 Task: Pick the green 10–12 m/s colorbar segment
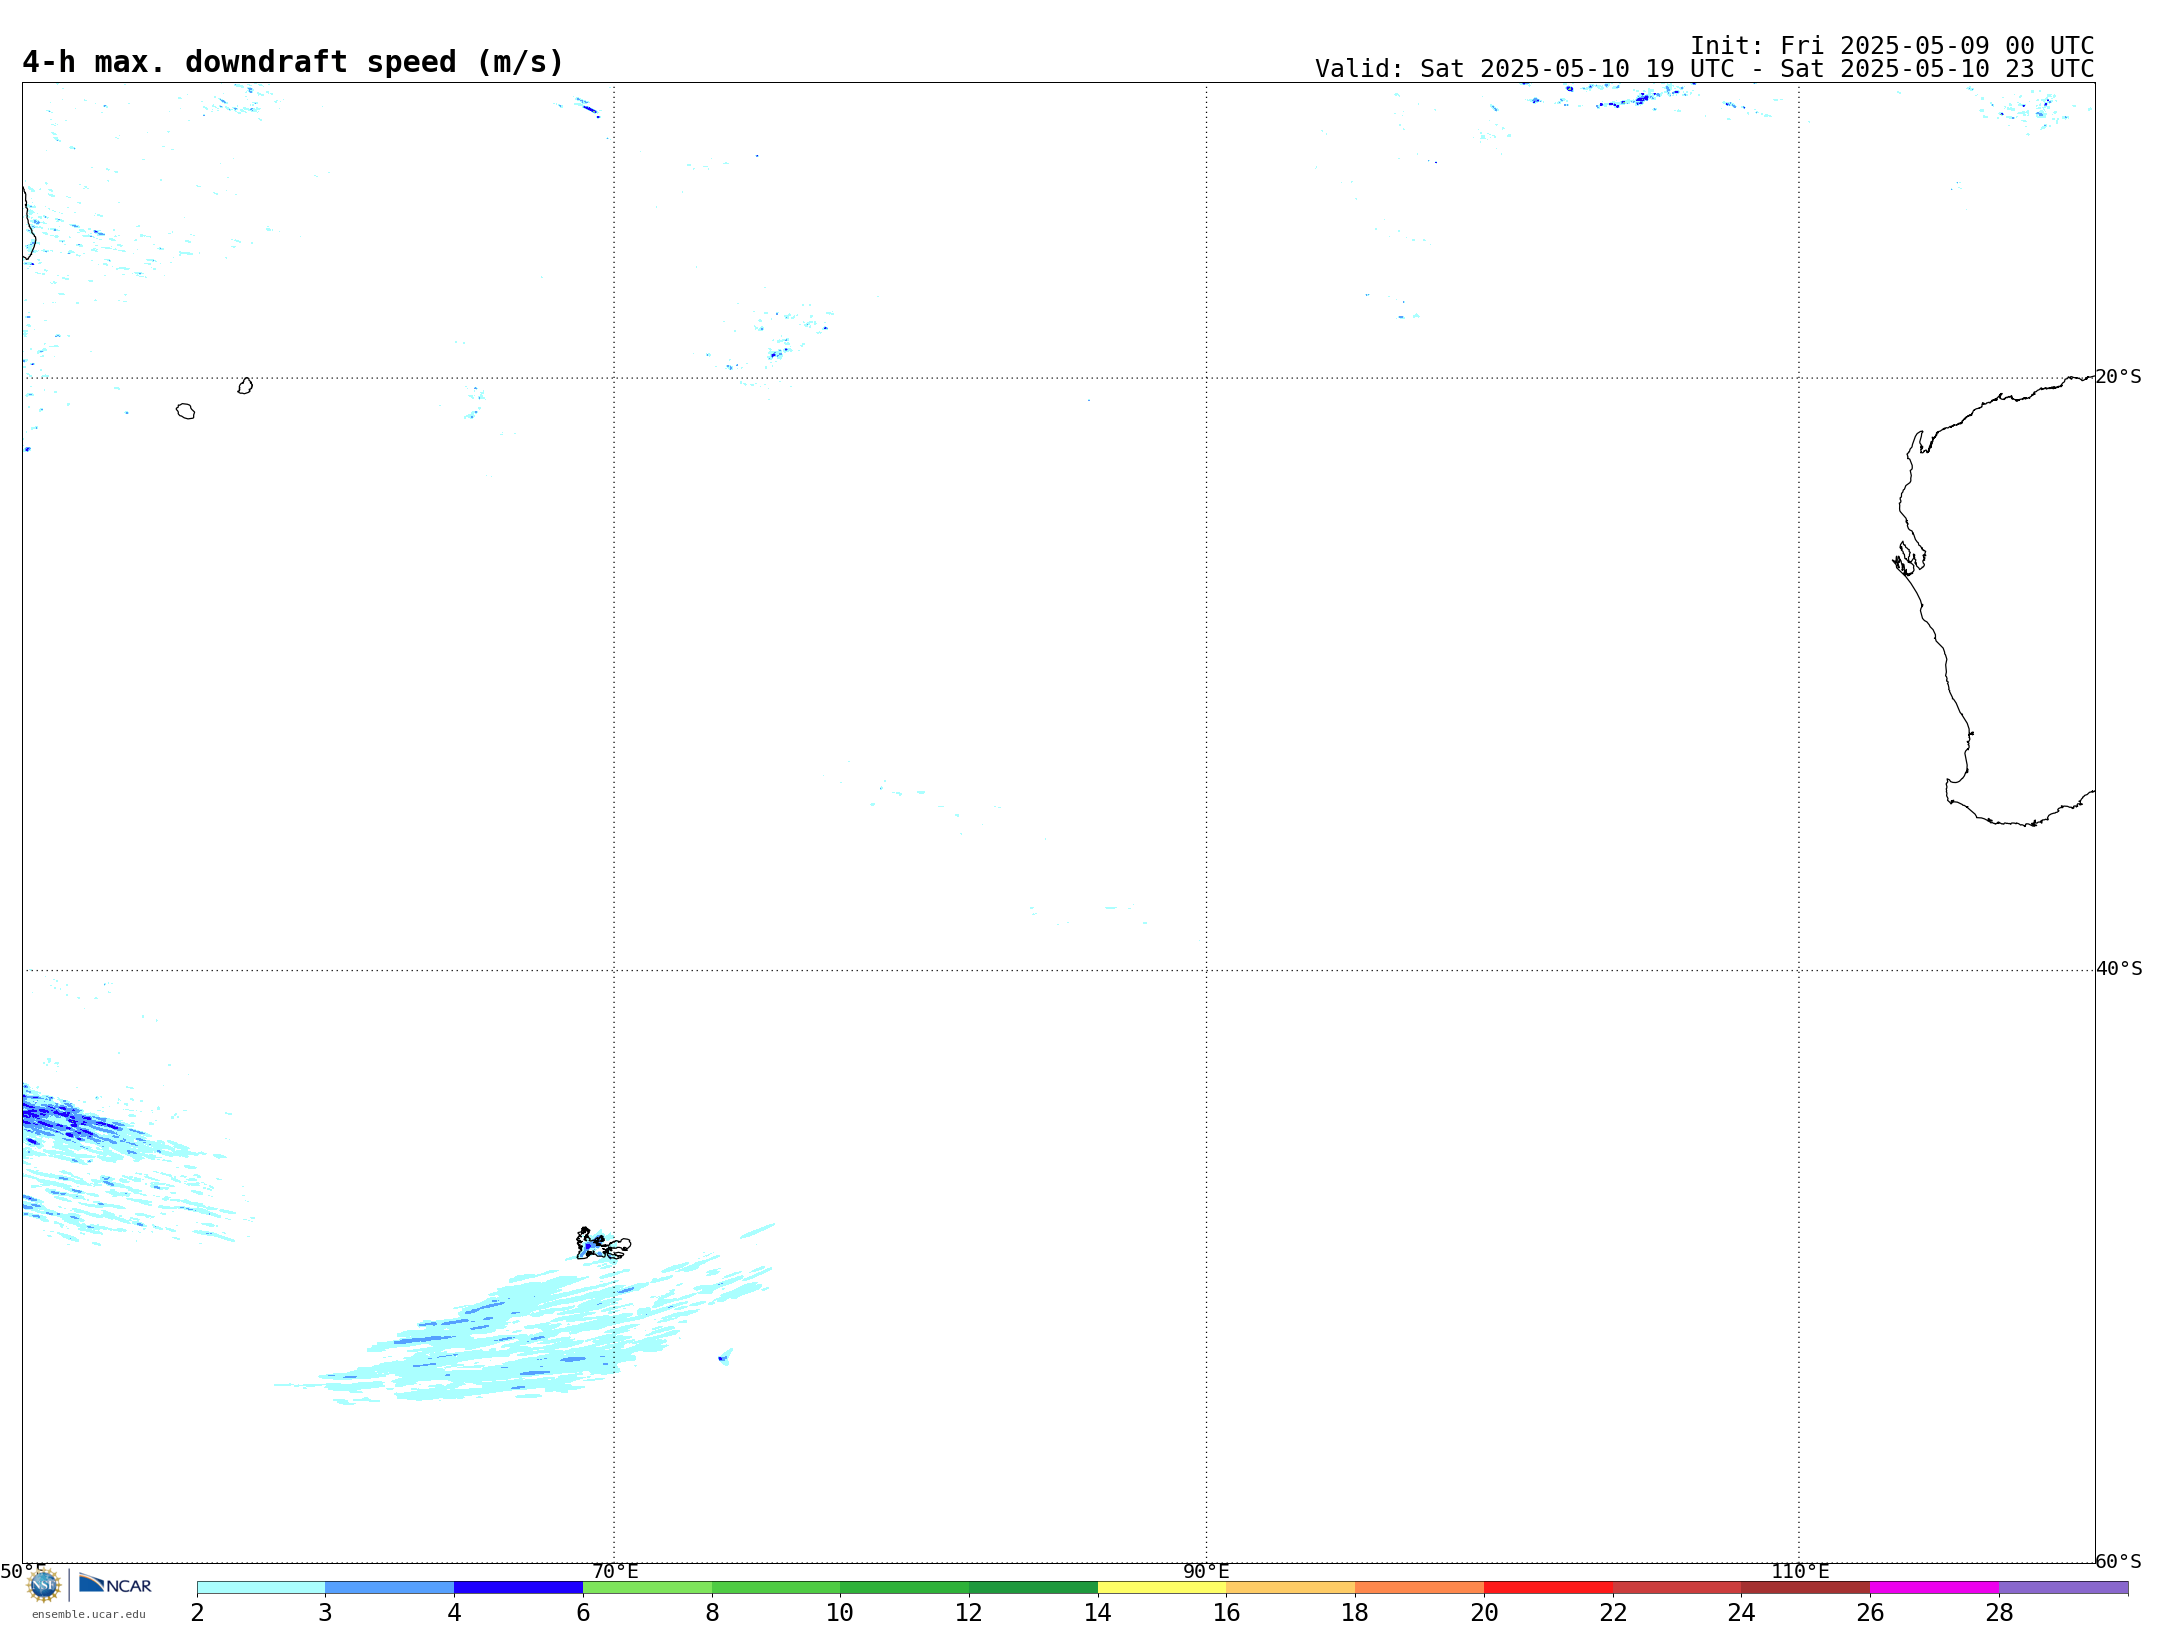[904, 1588]
